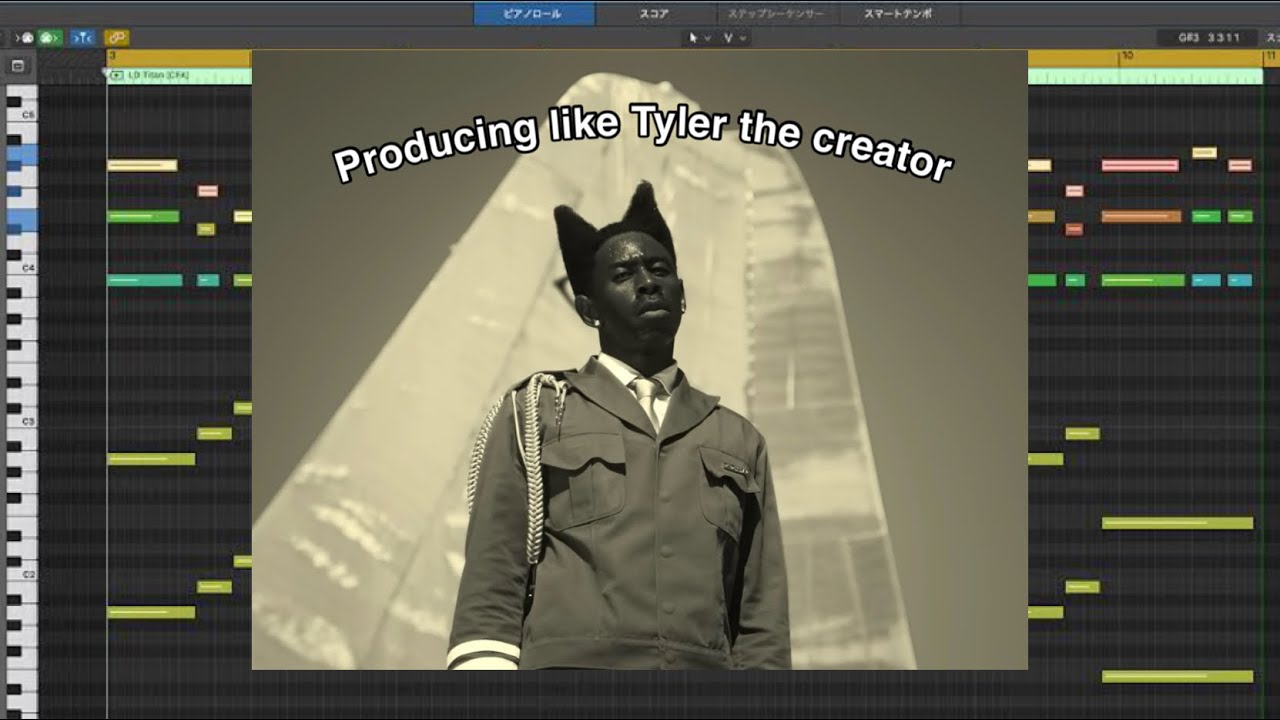Select the bright green note at bar 3 above C4
This screenshot has width=1280, height=720.
point(143,216)
